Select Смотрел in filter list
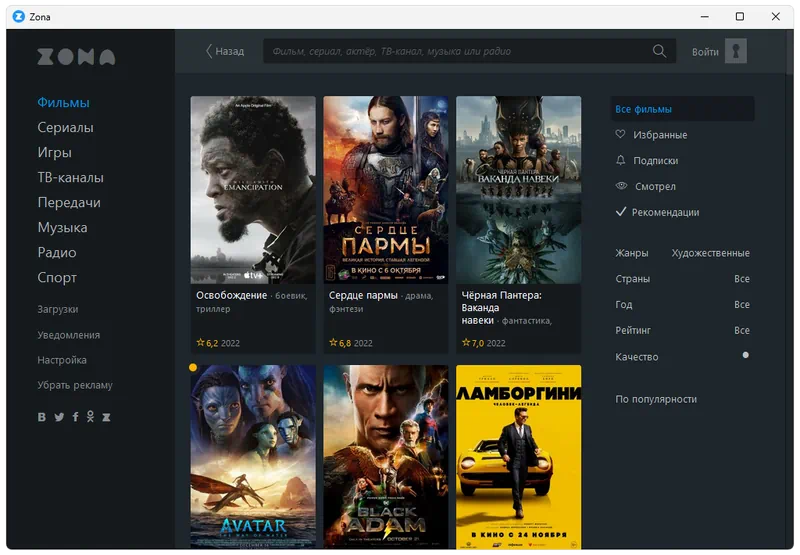This screenshot has height=555, width=800. pos(655,186)
